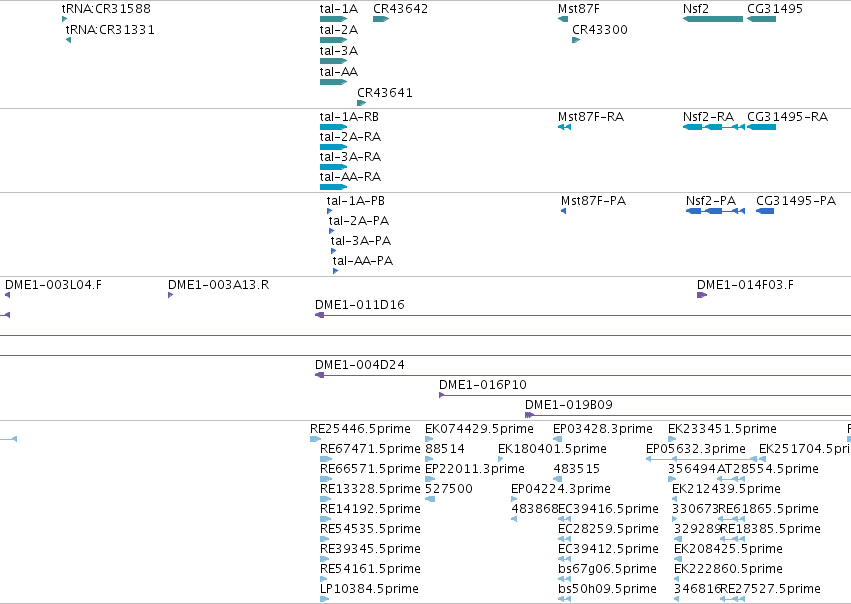The width and height of the screenshot is (851, 604).
Task: Click the tal-AA gene feature
Action: click(x=333, y=82)
